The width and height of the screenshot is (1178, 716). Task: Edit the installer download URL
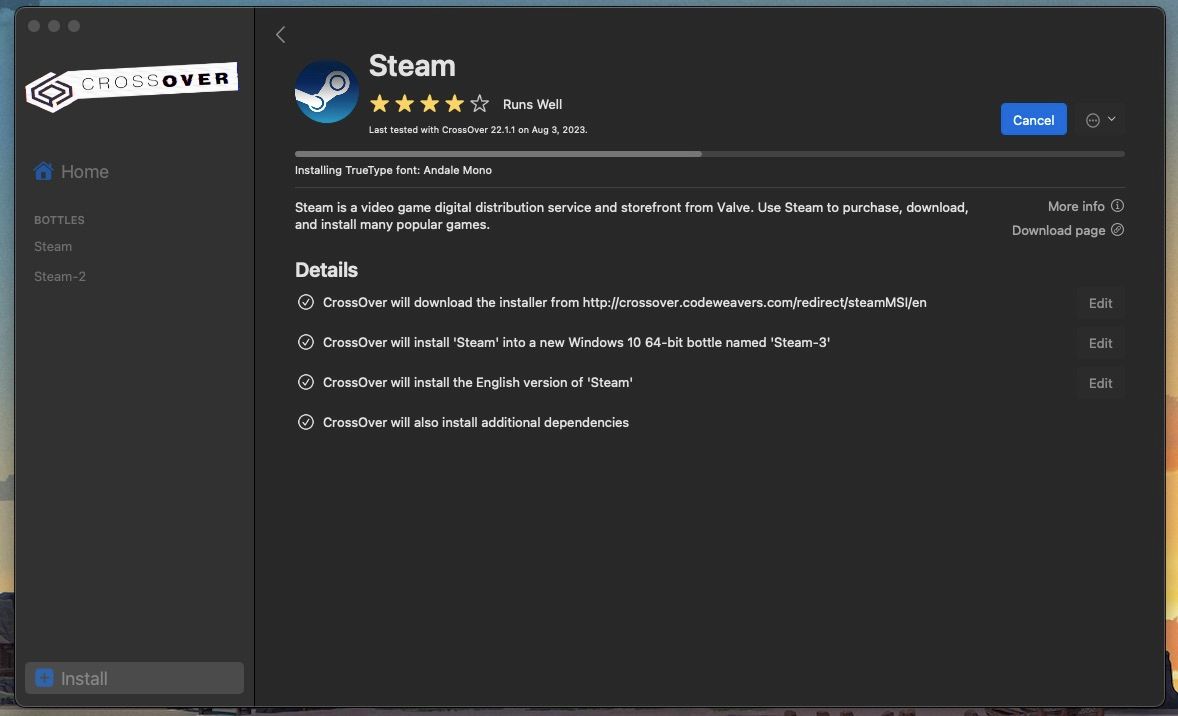pos(1099,302)
